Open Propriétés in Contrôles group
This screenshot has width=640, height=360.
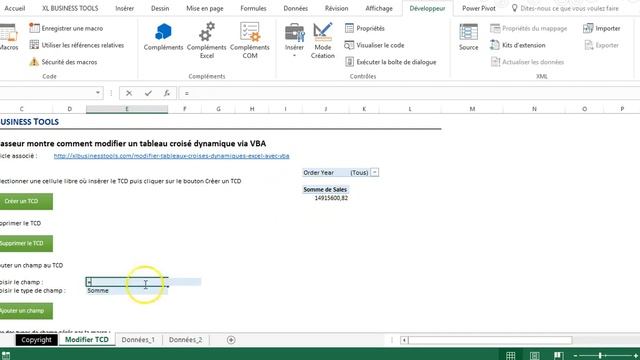pyautogui.click(x=365, y=28)
